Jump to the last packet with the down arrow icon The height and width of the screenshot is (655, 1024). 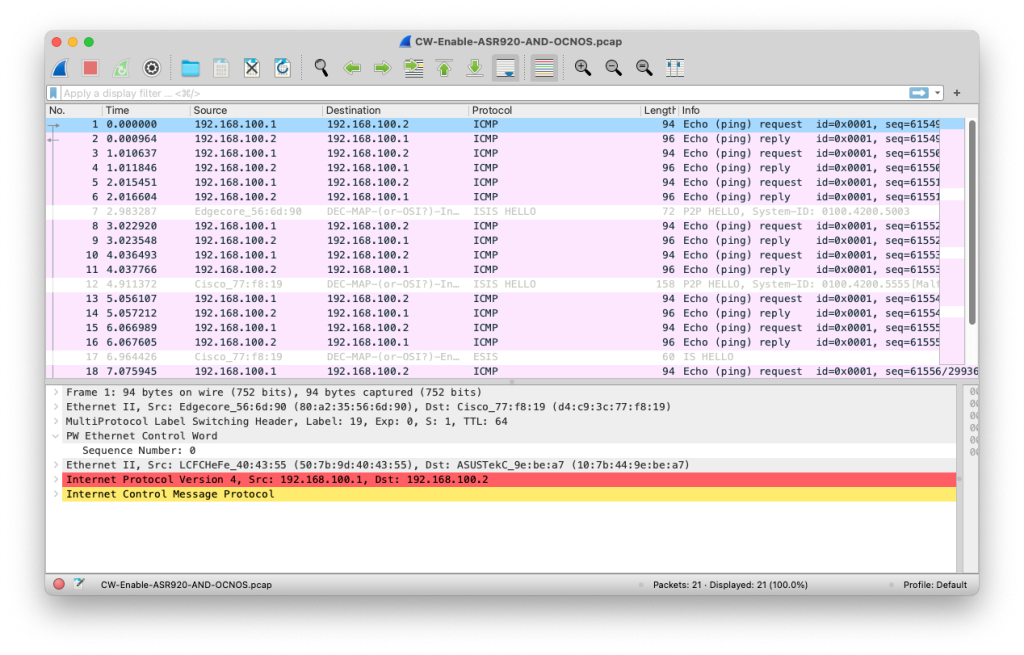click(x=472, y=68)
